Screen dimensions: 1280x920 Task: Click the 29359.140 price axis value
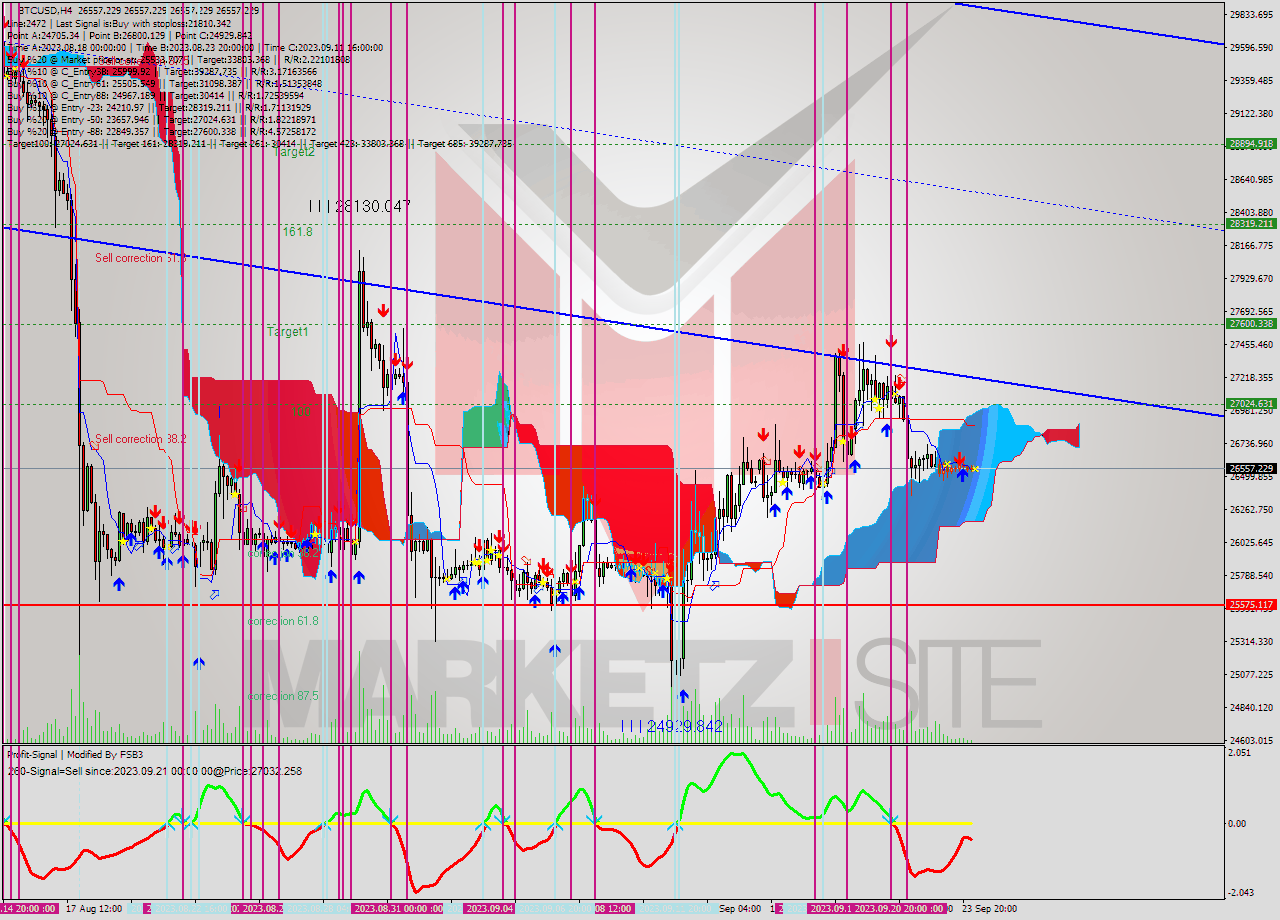tap(1252, 80)
